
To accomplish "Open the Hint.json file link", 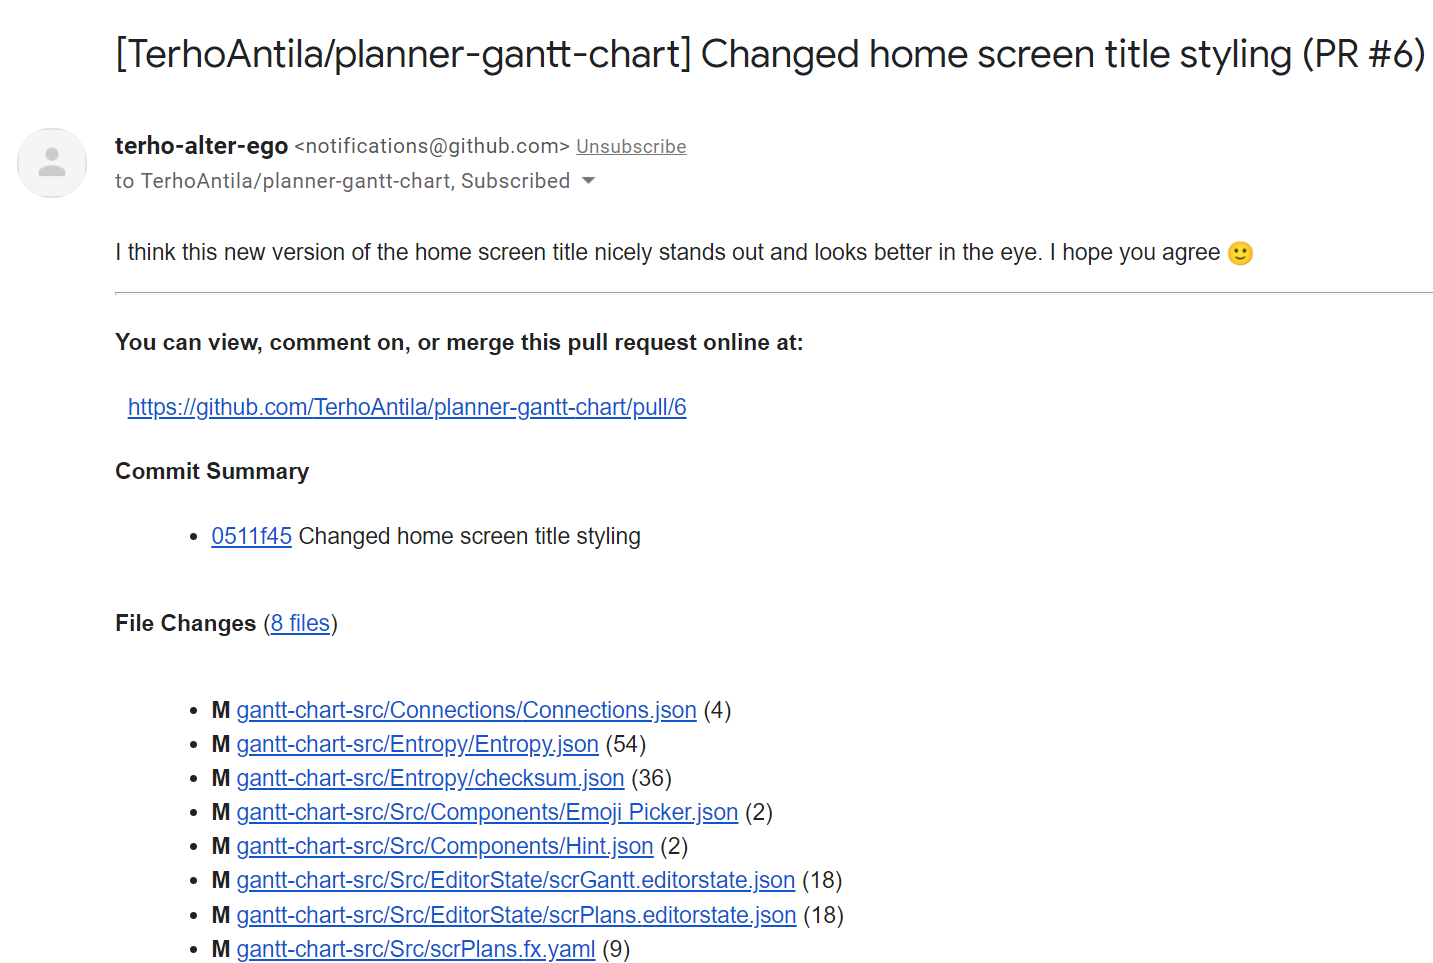I will (x=444, y=846).
